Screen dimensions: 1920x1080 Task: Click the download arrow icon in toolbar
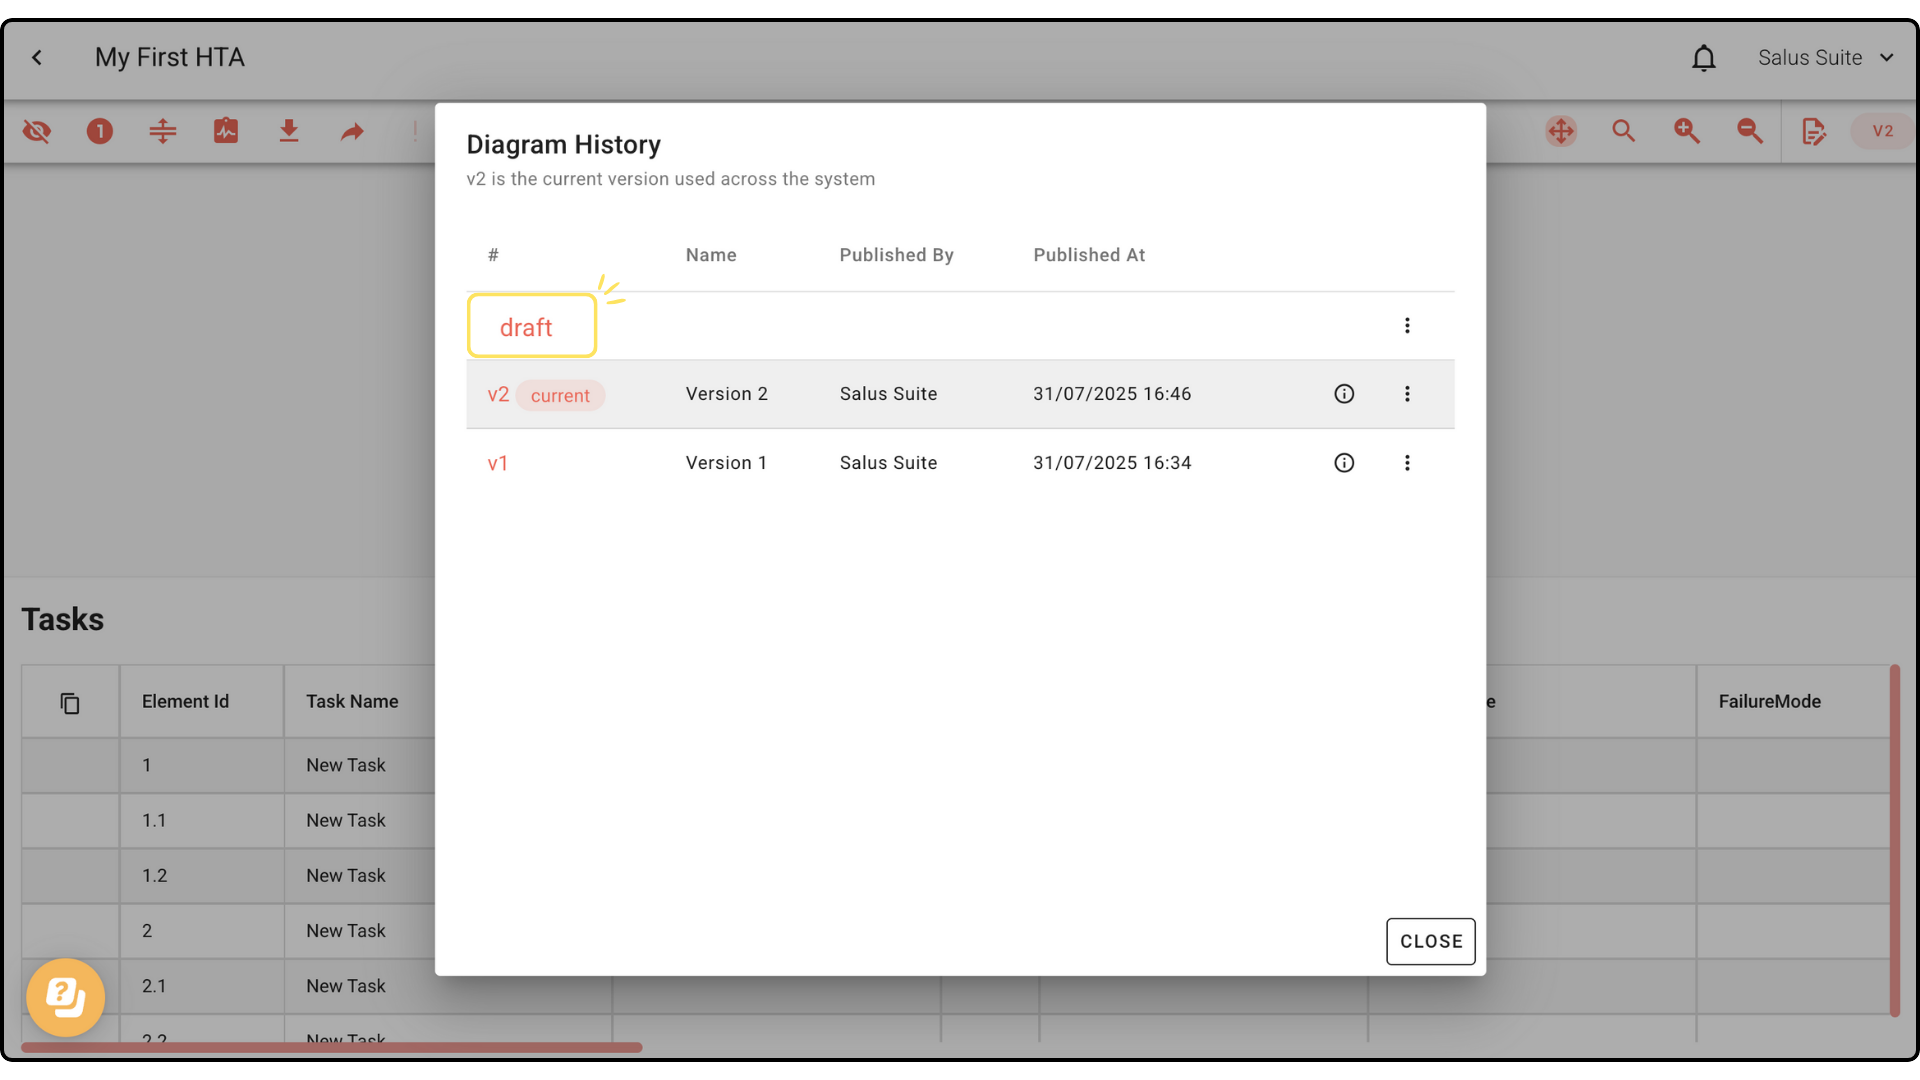click(x=289, y=131)
